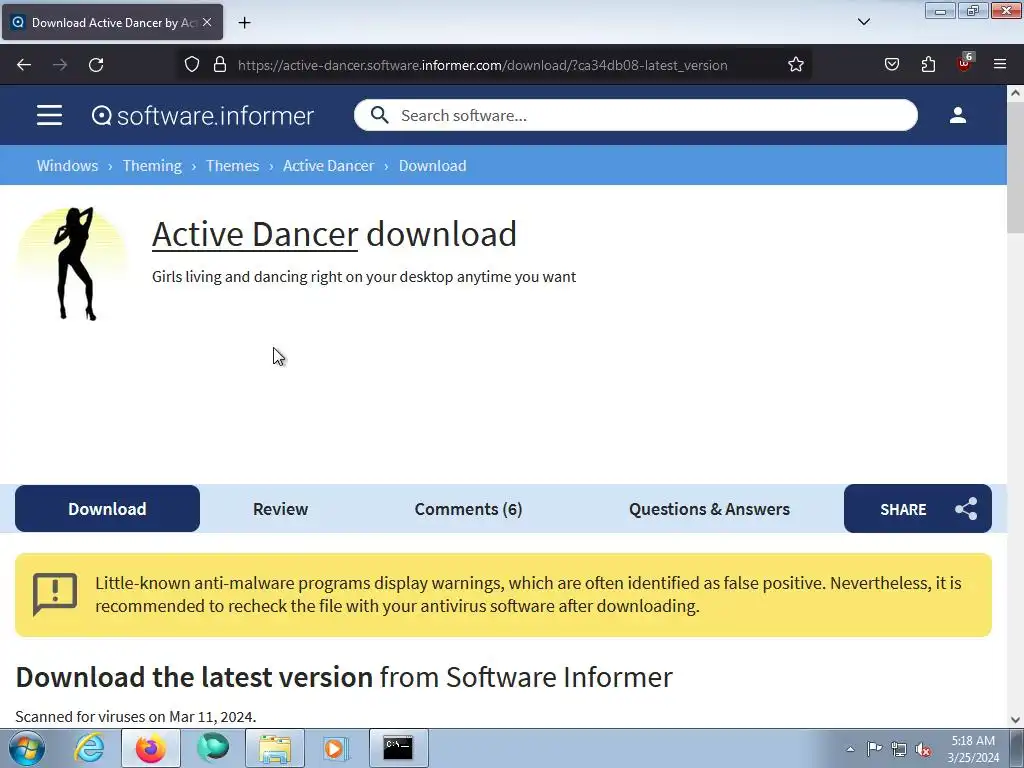Show hidden system tray icons
Image resolution: width=1024 pixels, height=768 pixels.
pos(850,749)
